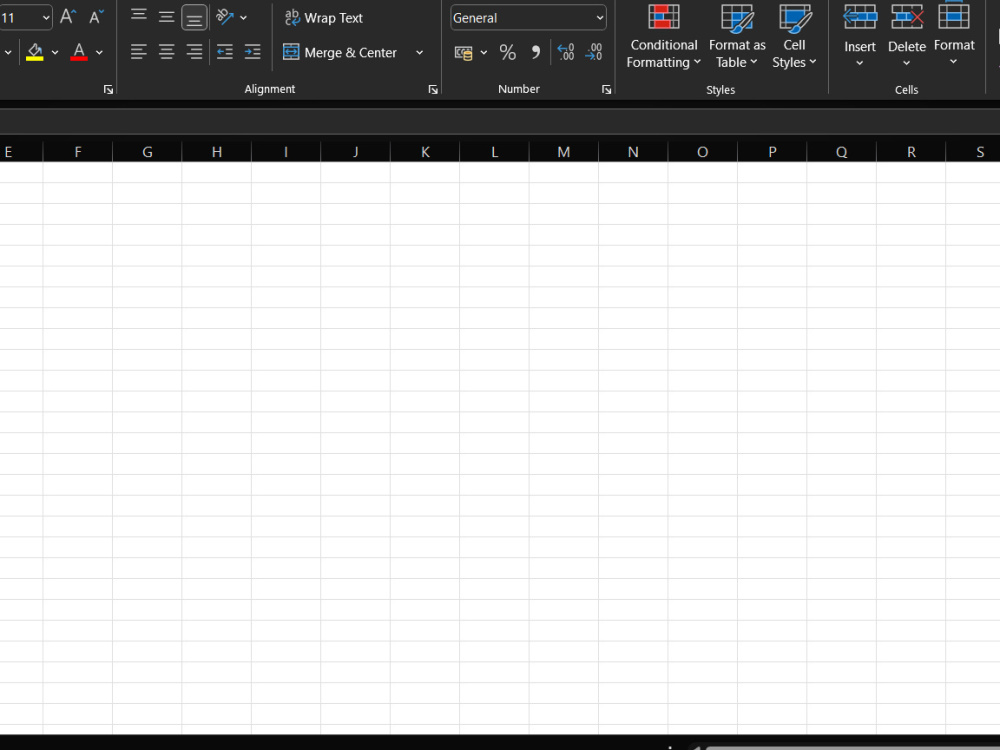Center text horizontally

(166, 52)
